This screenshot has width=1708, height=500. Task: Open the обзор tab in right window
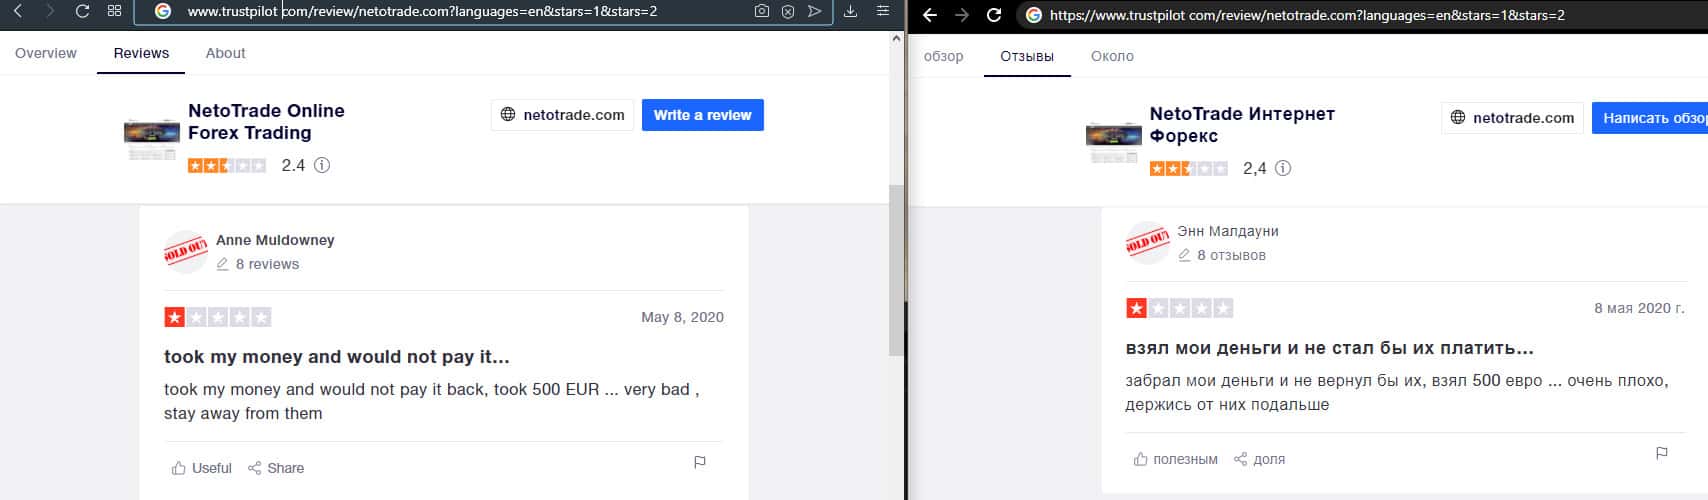944,56
